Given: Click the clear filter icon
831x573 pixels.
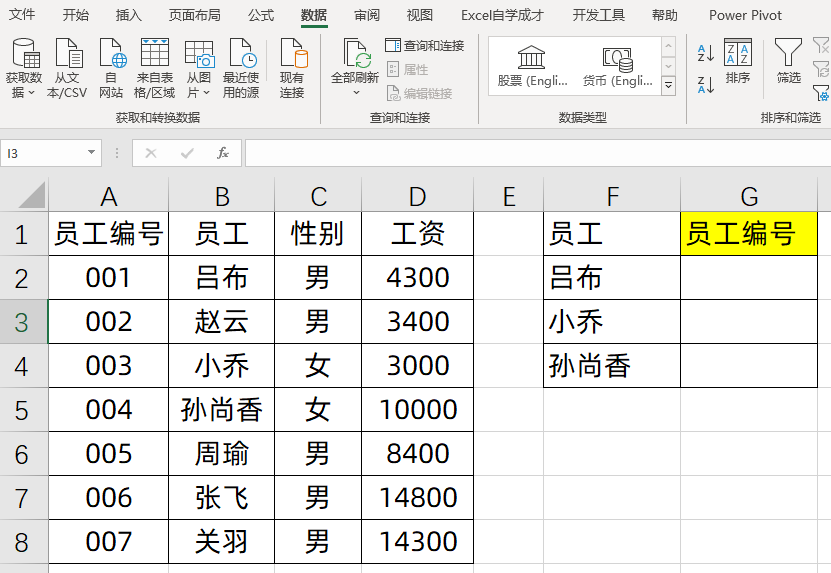Looking at the screenshot, I should pyautogui.click(x=821, y=45).
